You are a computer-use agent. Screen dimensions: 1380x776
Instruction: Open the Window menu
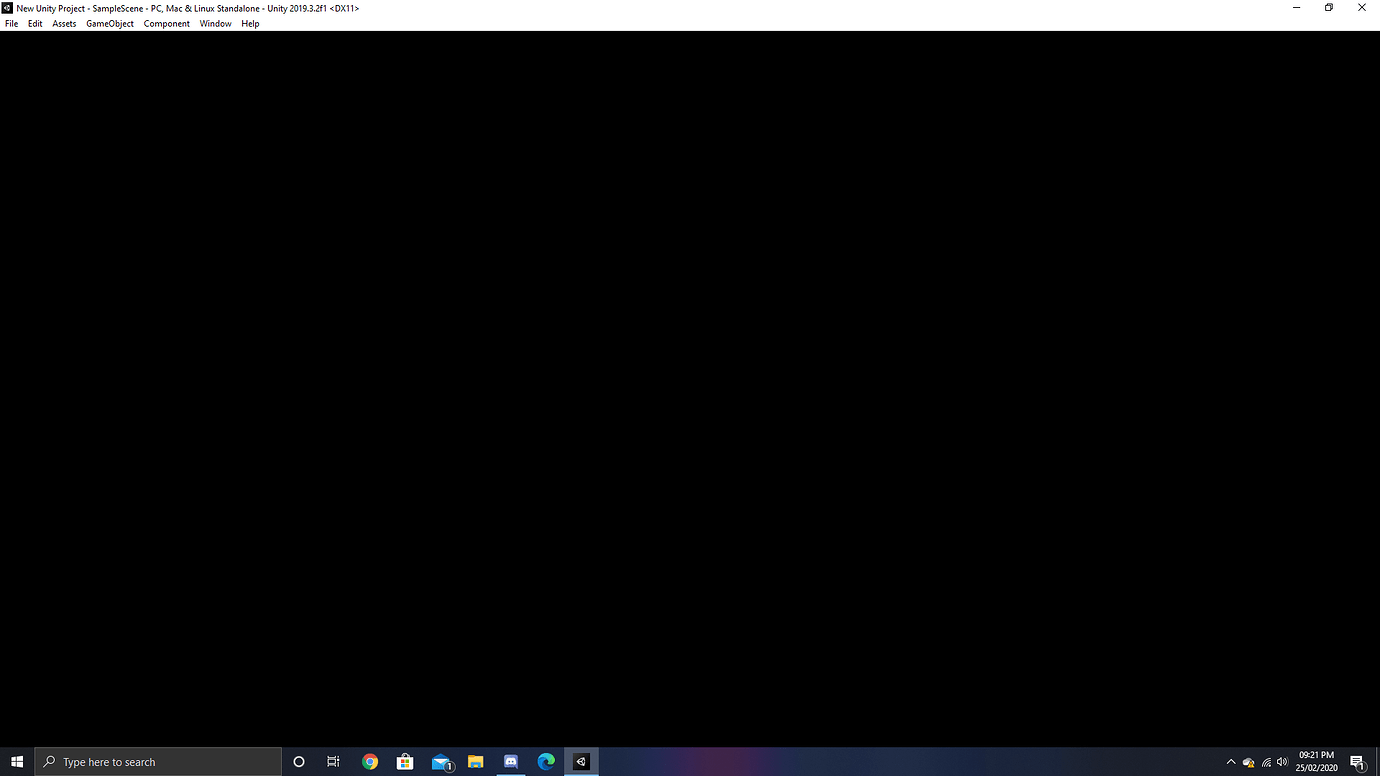pos(215,23)
